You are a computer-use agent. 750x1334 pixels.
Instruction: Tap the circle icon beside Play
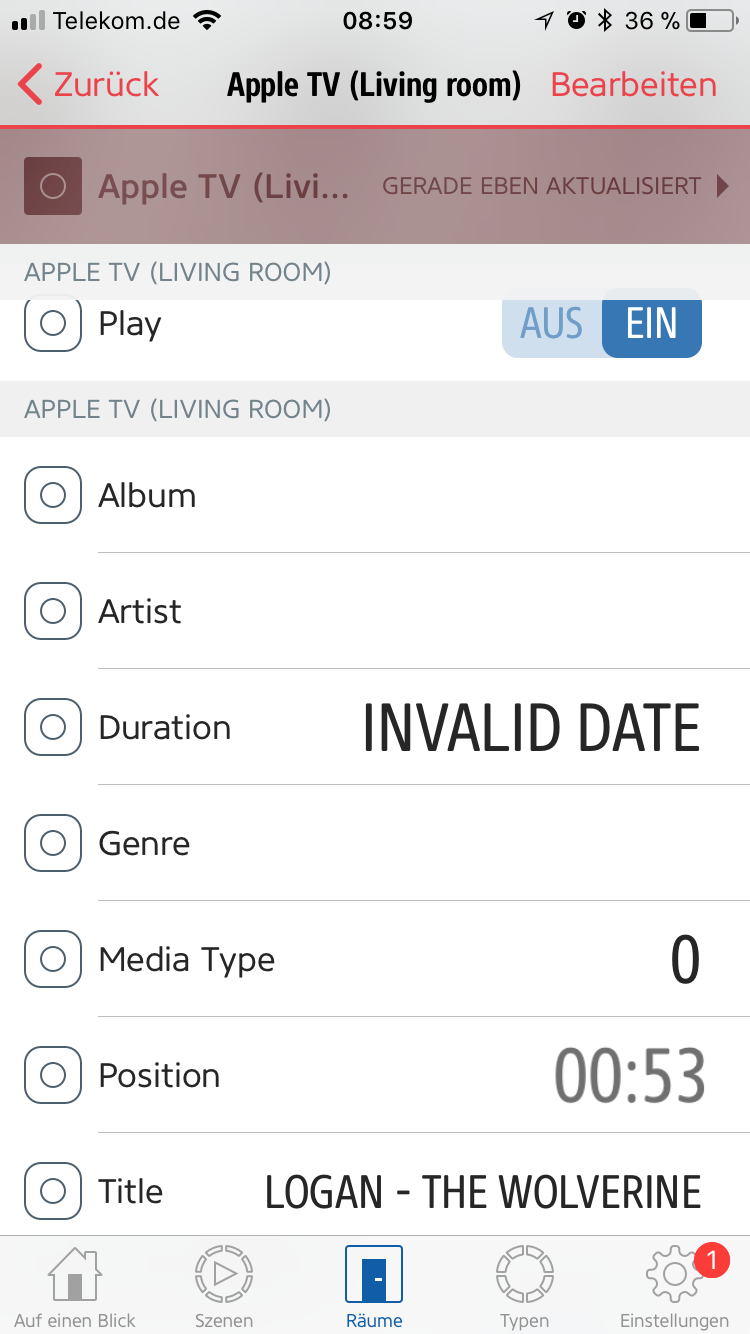click(x=53, y=324)
